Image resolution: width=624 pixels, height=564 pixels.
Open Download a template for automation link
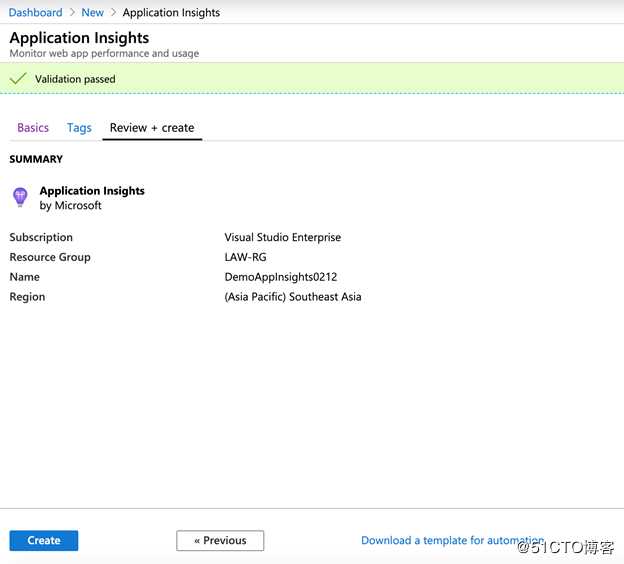coord(452,540)
